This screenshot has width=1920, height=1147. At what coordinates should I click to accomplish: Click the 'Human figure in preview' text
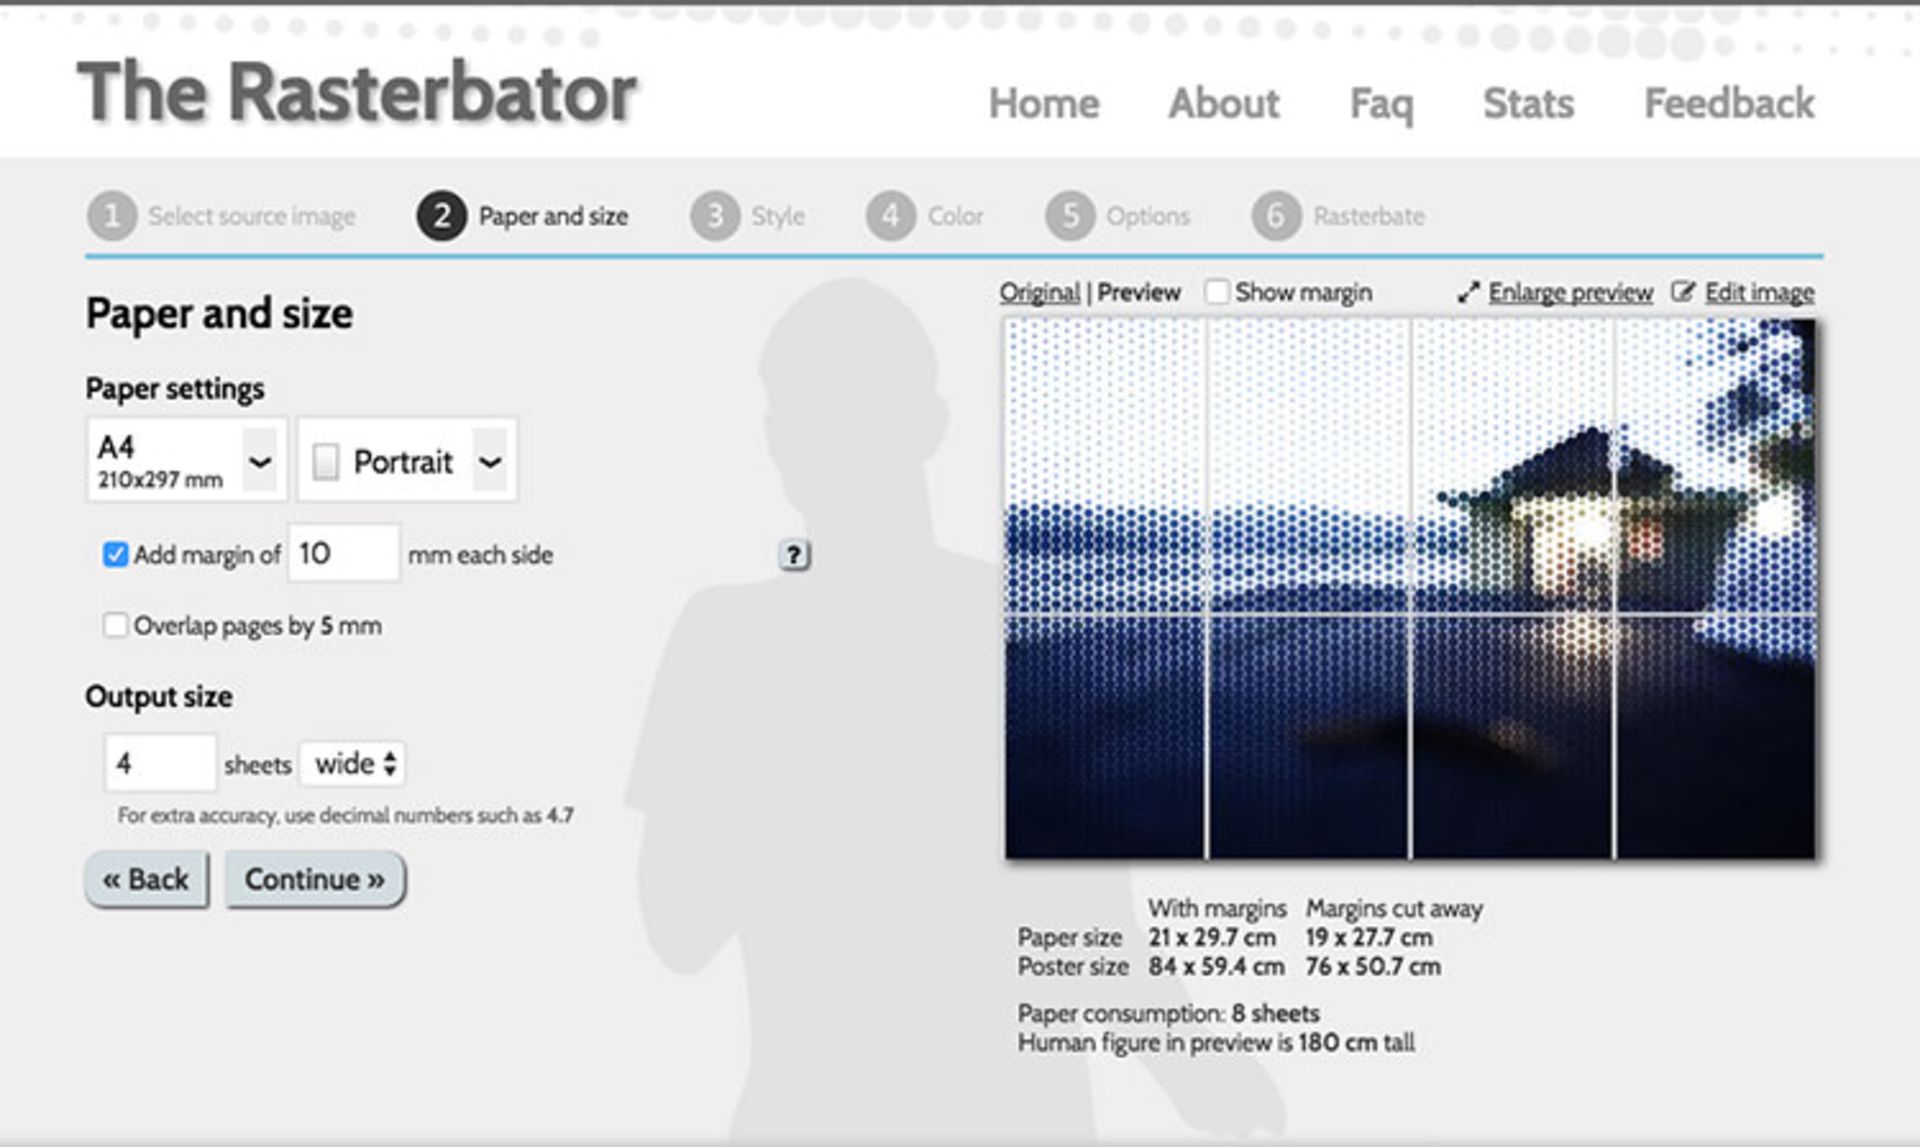[1216, 1043]
